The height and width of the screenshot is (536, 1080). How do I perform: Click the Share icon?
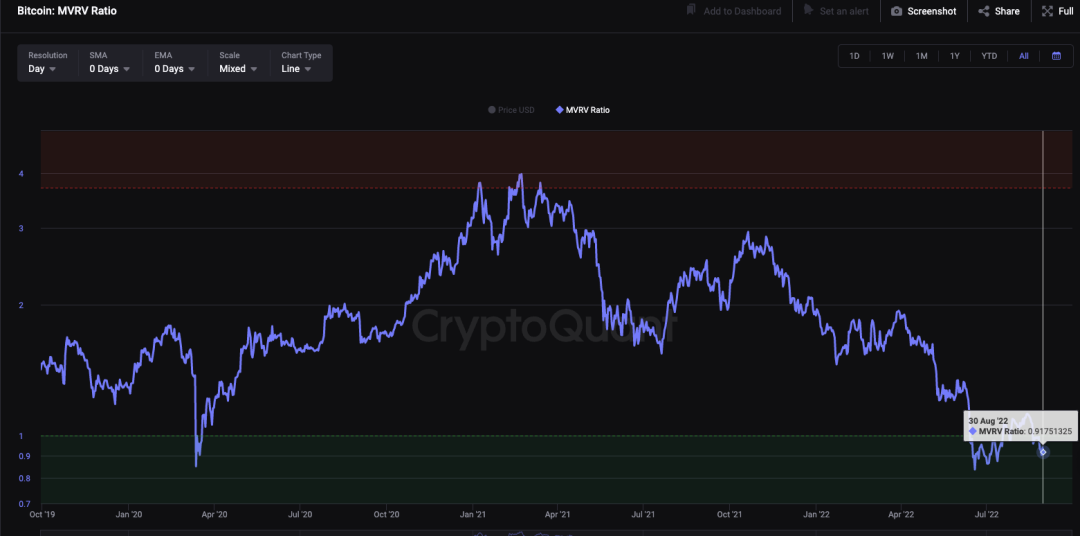click(x=984, y=11)
